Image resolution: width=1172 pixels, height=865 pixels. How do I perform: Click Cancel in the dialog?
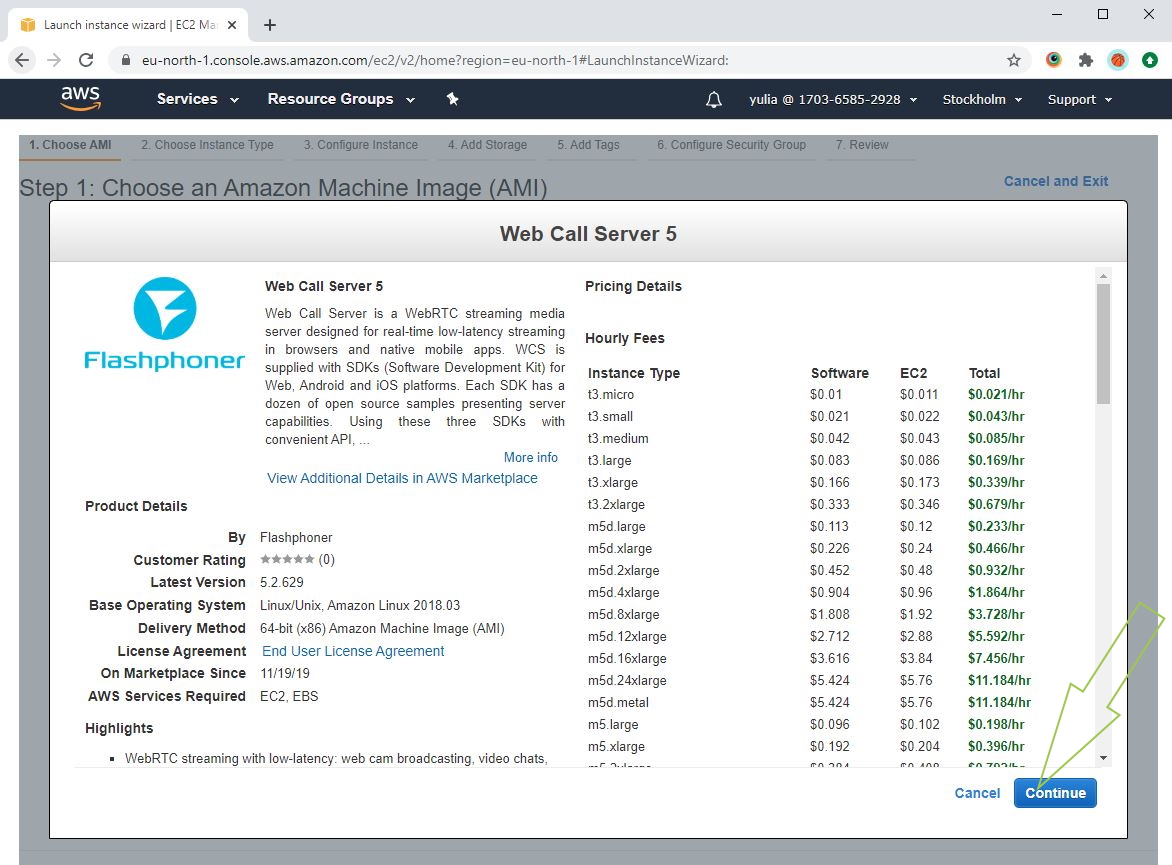click(x=977, y=793)
